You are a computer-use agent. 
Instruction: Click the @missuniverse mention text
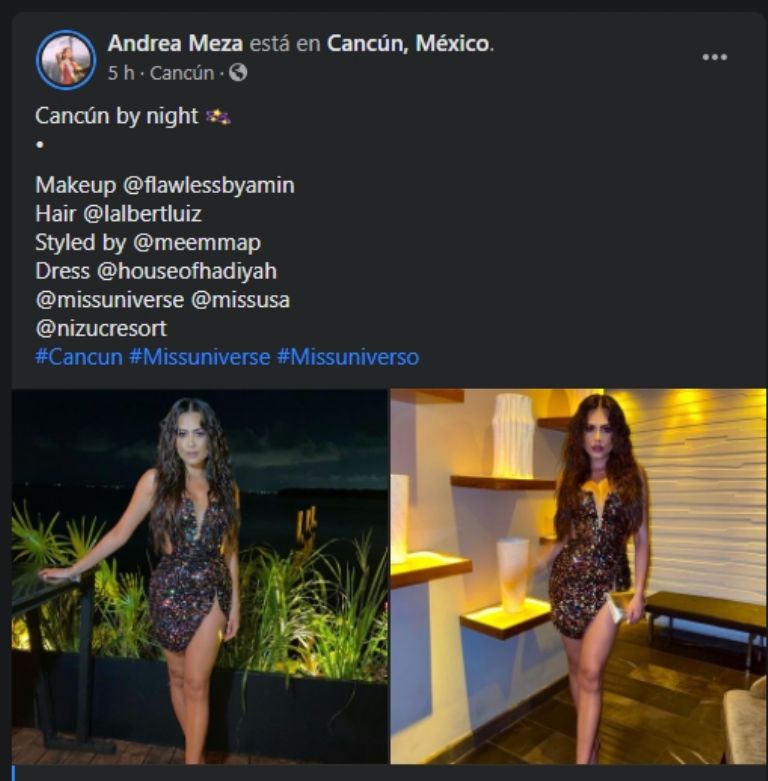coord(110,300)
